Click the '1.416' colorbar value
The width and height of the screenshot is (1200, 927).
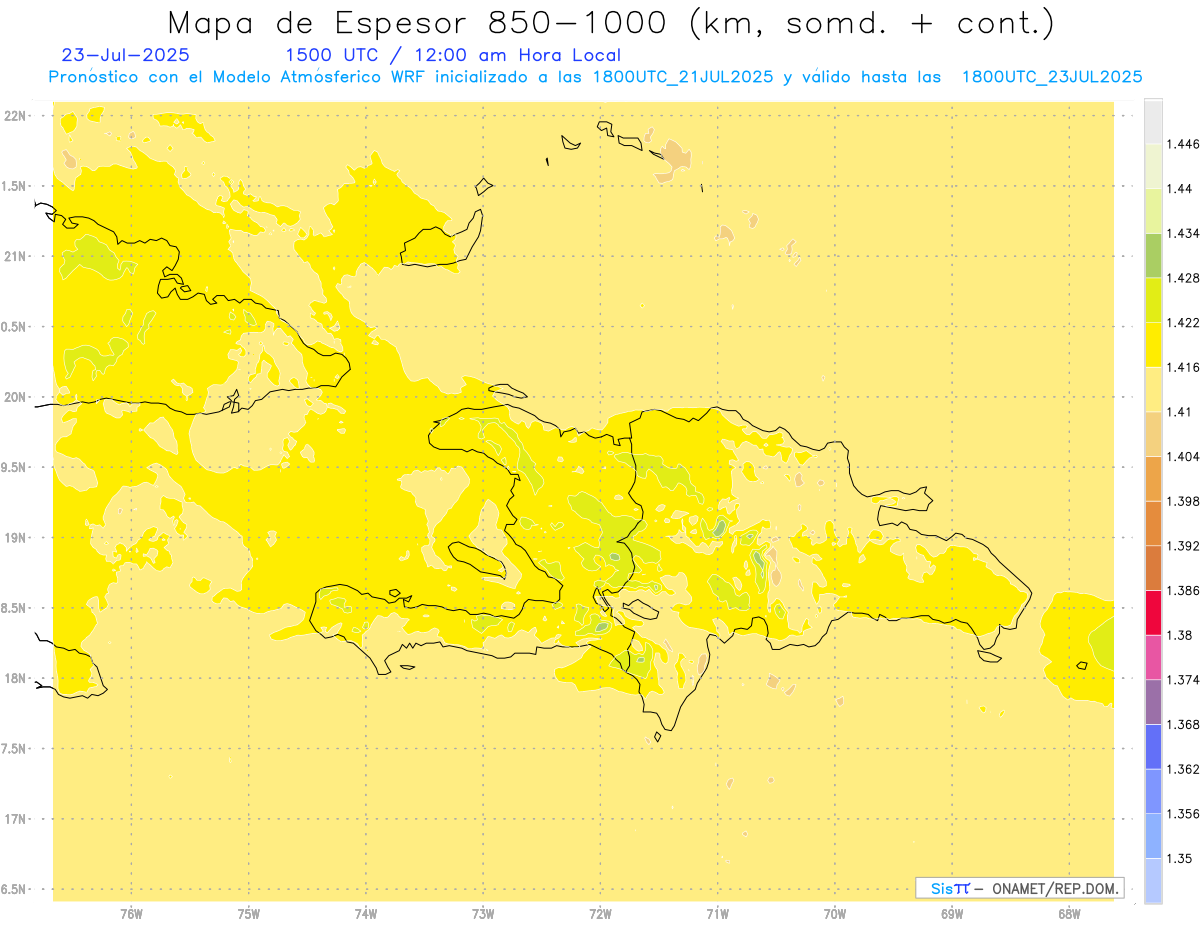click(1183, 367)
